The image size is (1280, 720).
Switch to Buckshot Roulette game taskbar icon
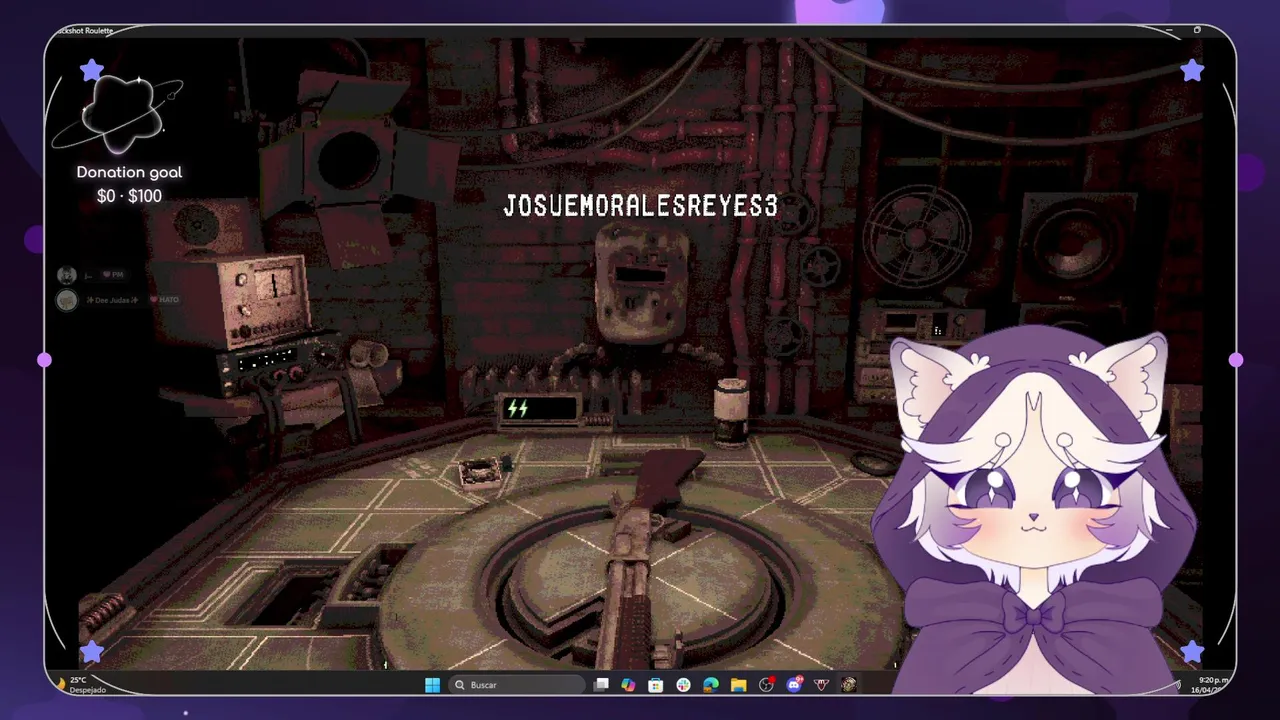click(x=849, y=685)
